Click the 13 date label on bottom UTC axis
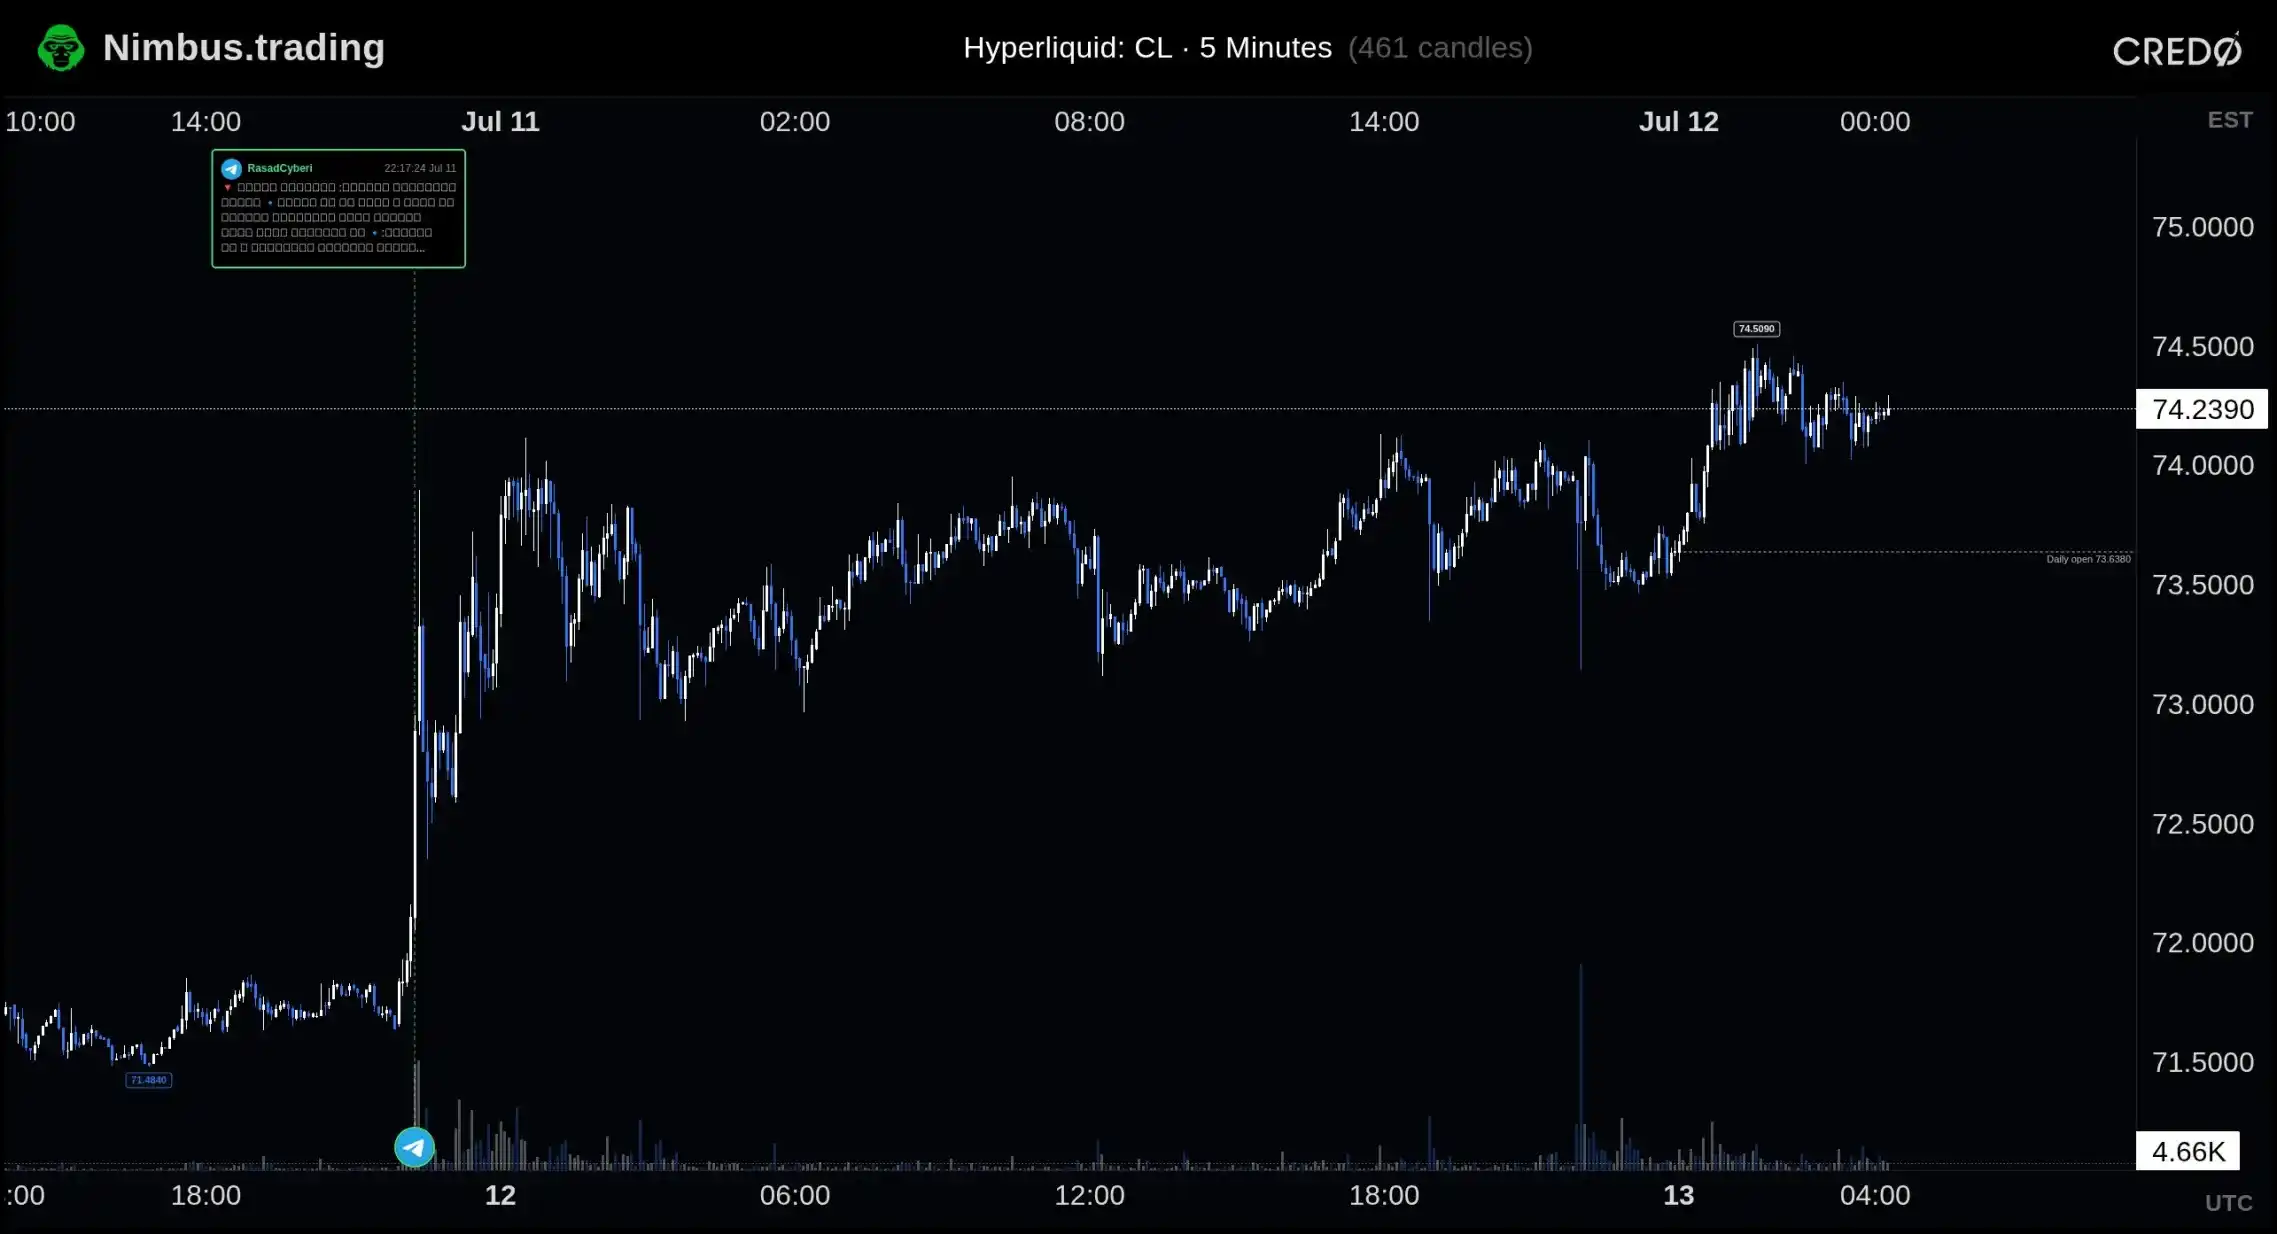Viewport: 2277px width, 1234px height. pyautogui.click(x=1678, y=1195)
